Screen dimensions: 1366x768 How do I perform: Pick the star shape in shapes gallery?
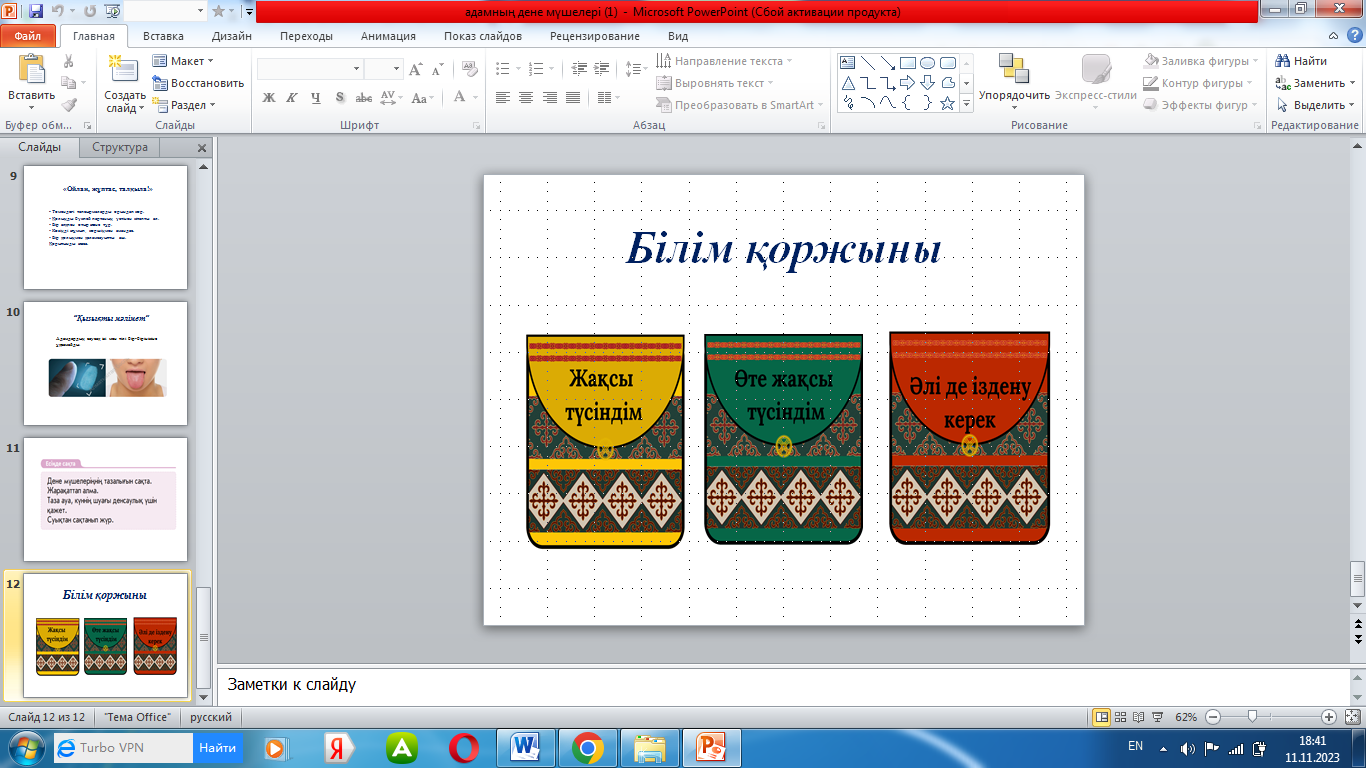pos(947,103)
